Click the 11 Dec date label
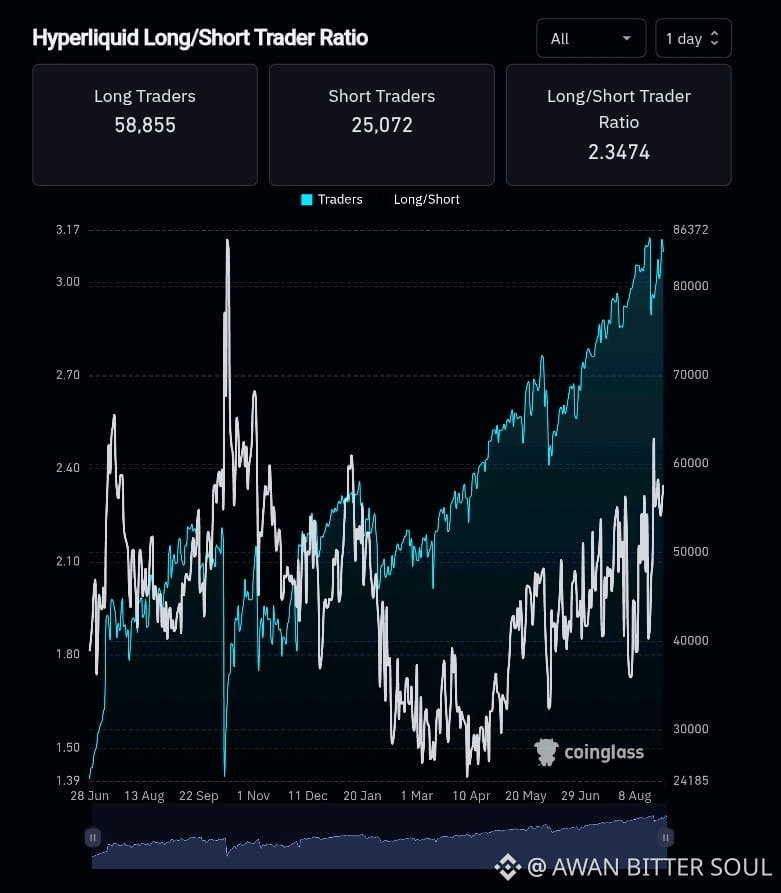Screen dimensions: 781x893 tap(308, 796)
